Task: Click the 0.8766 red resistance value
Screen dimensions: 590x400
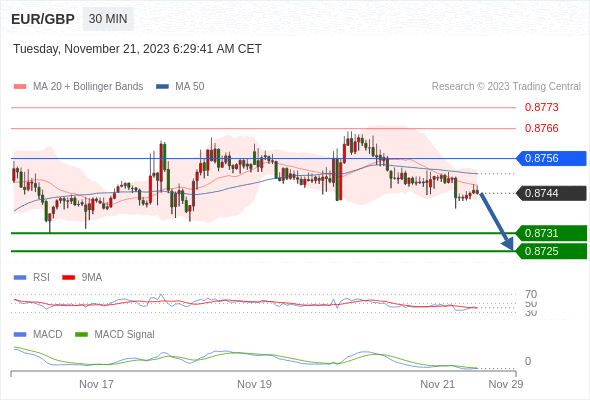Action: (x=541, y=128)
